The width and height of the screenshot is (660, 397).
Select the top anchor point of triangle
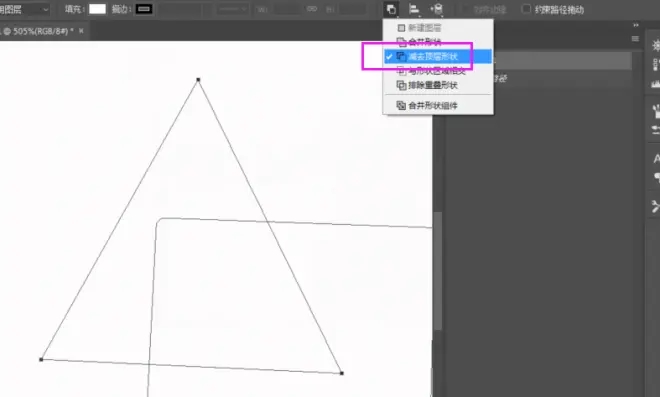pyautogui.click(x=198, y=80)
